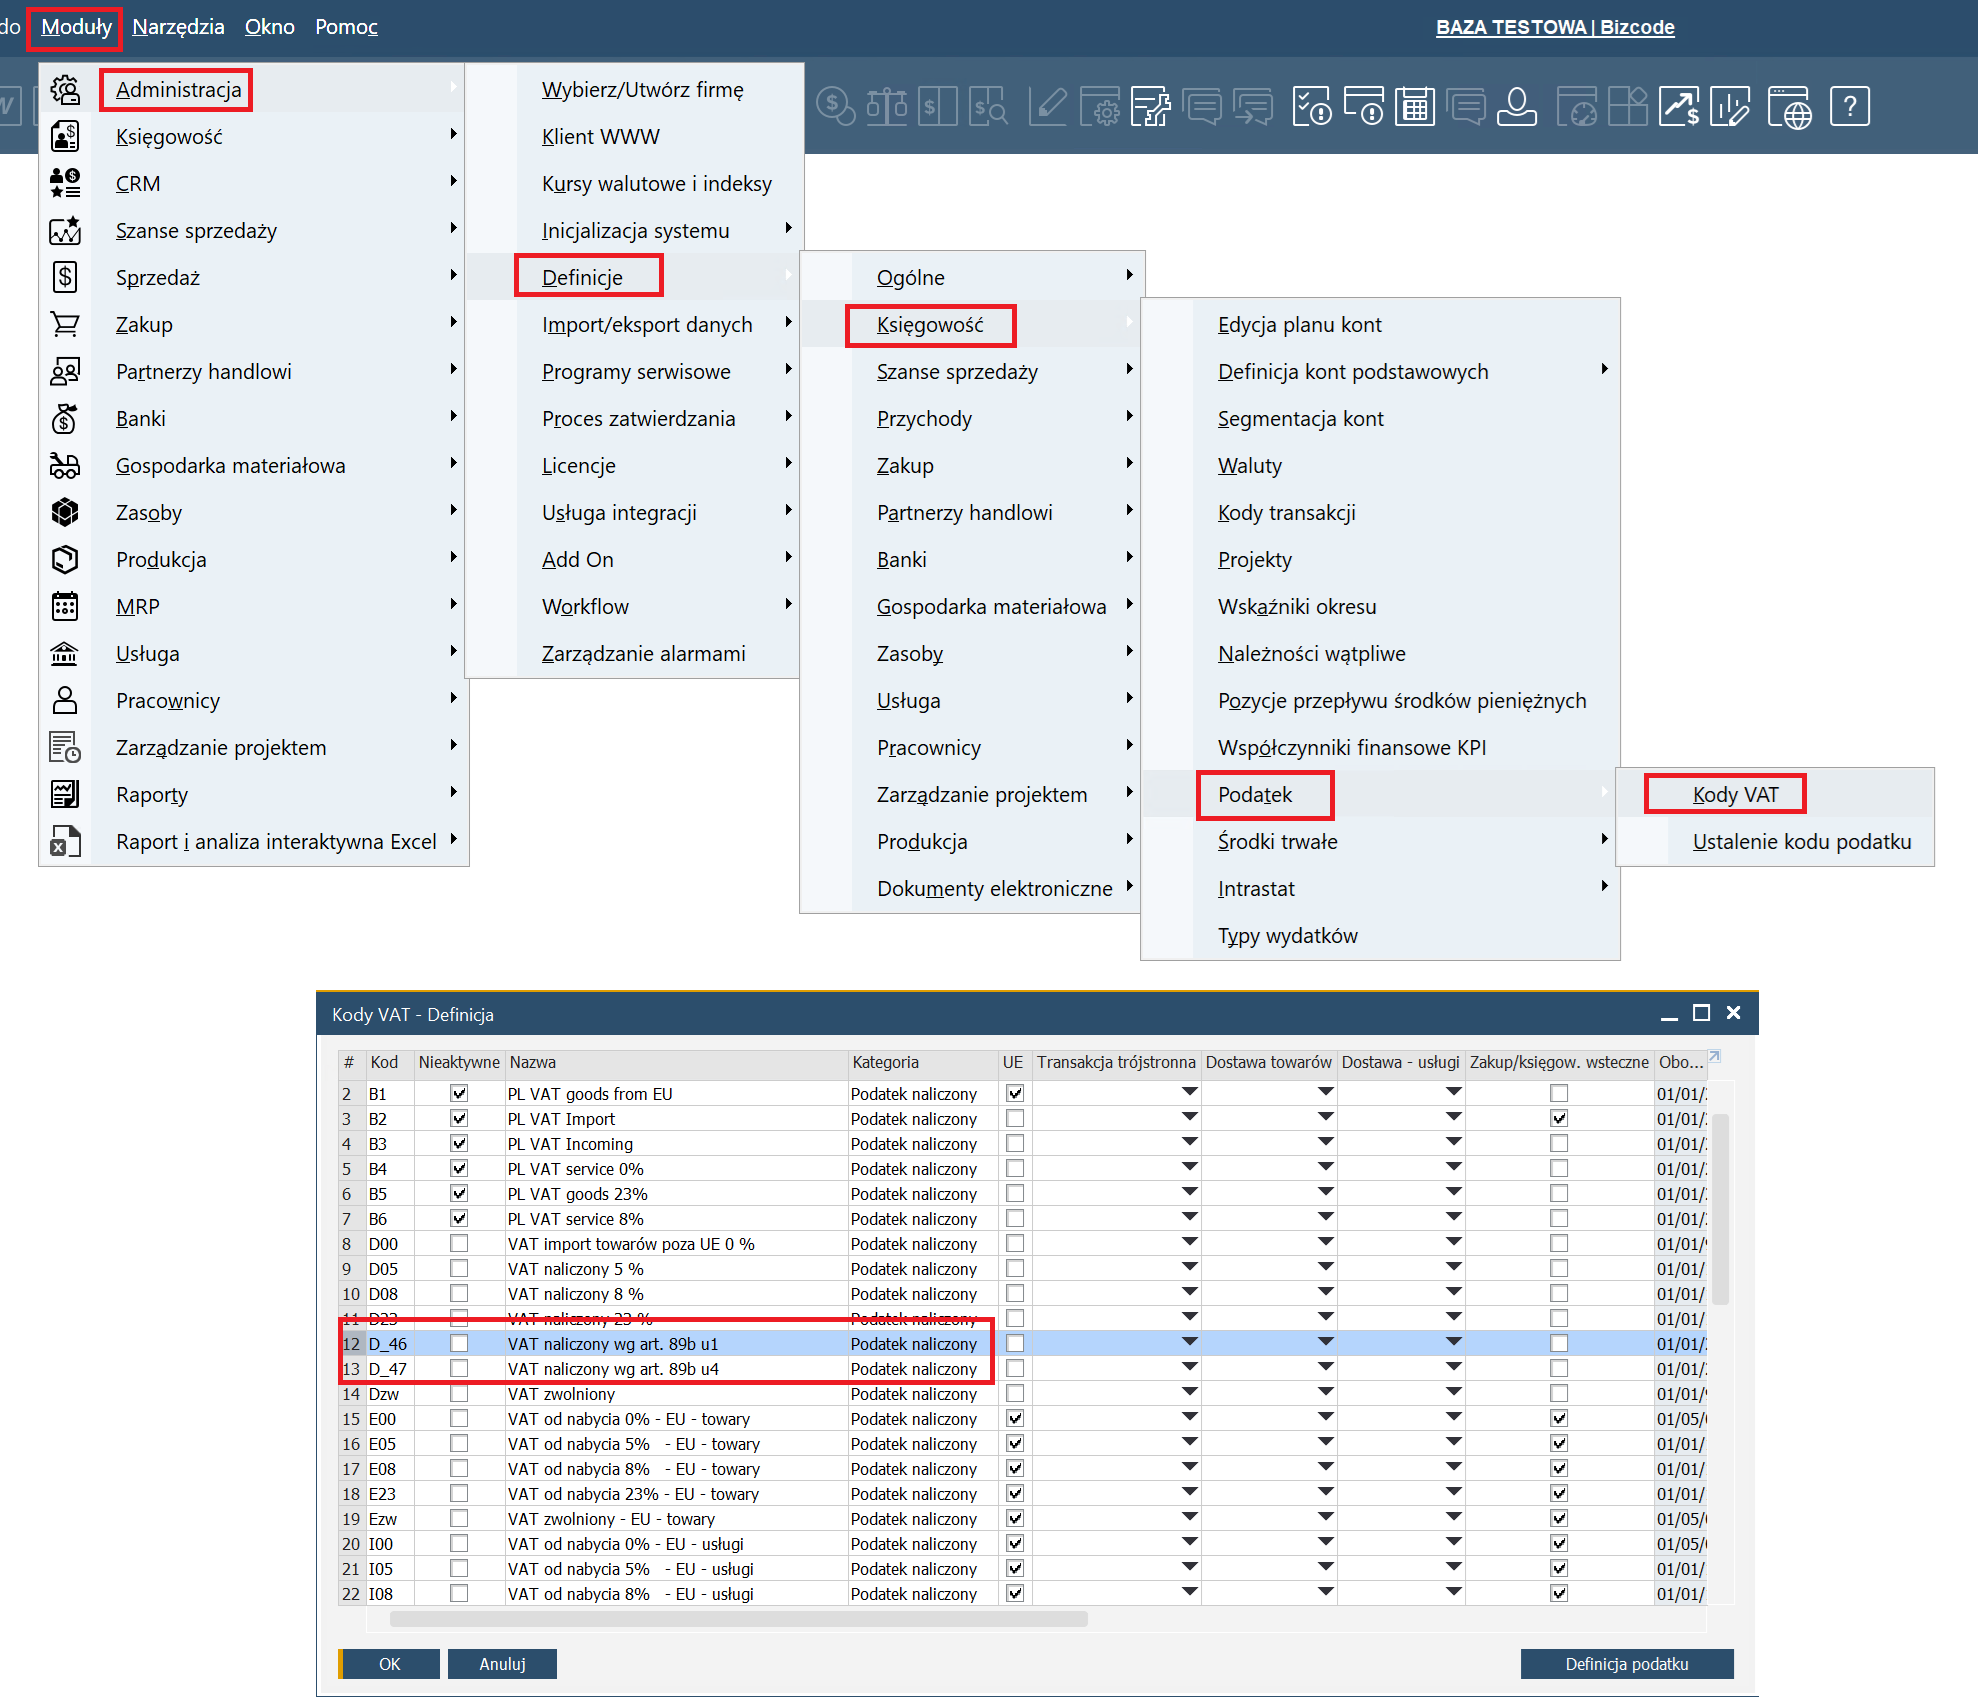Check Nieaktywne checkbox for row D_47

tap(459, 1368)
